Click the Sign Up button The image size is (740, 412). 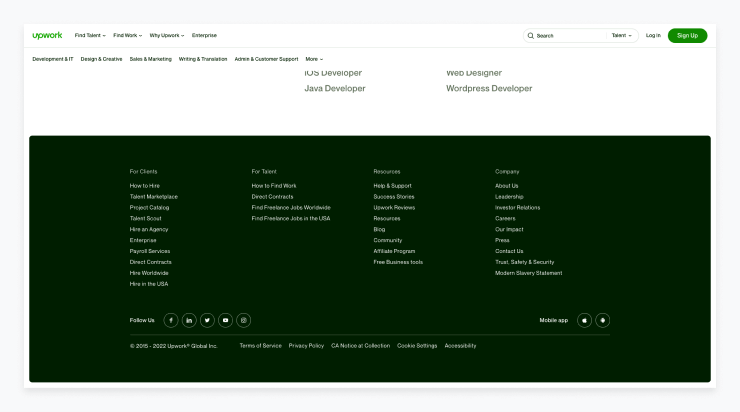(687, 35)
